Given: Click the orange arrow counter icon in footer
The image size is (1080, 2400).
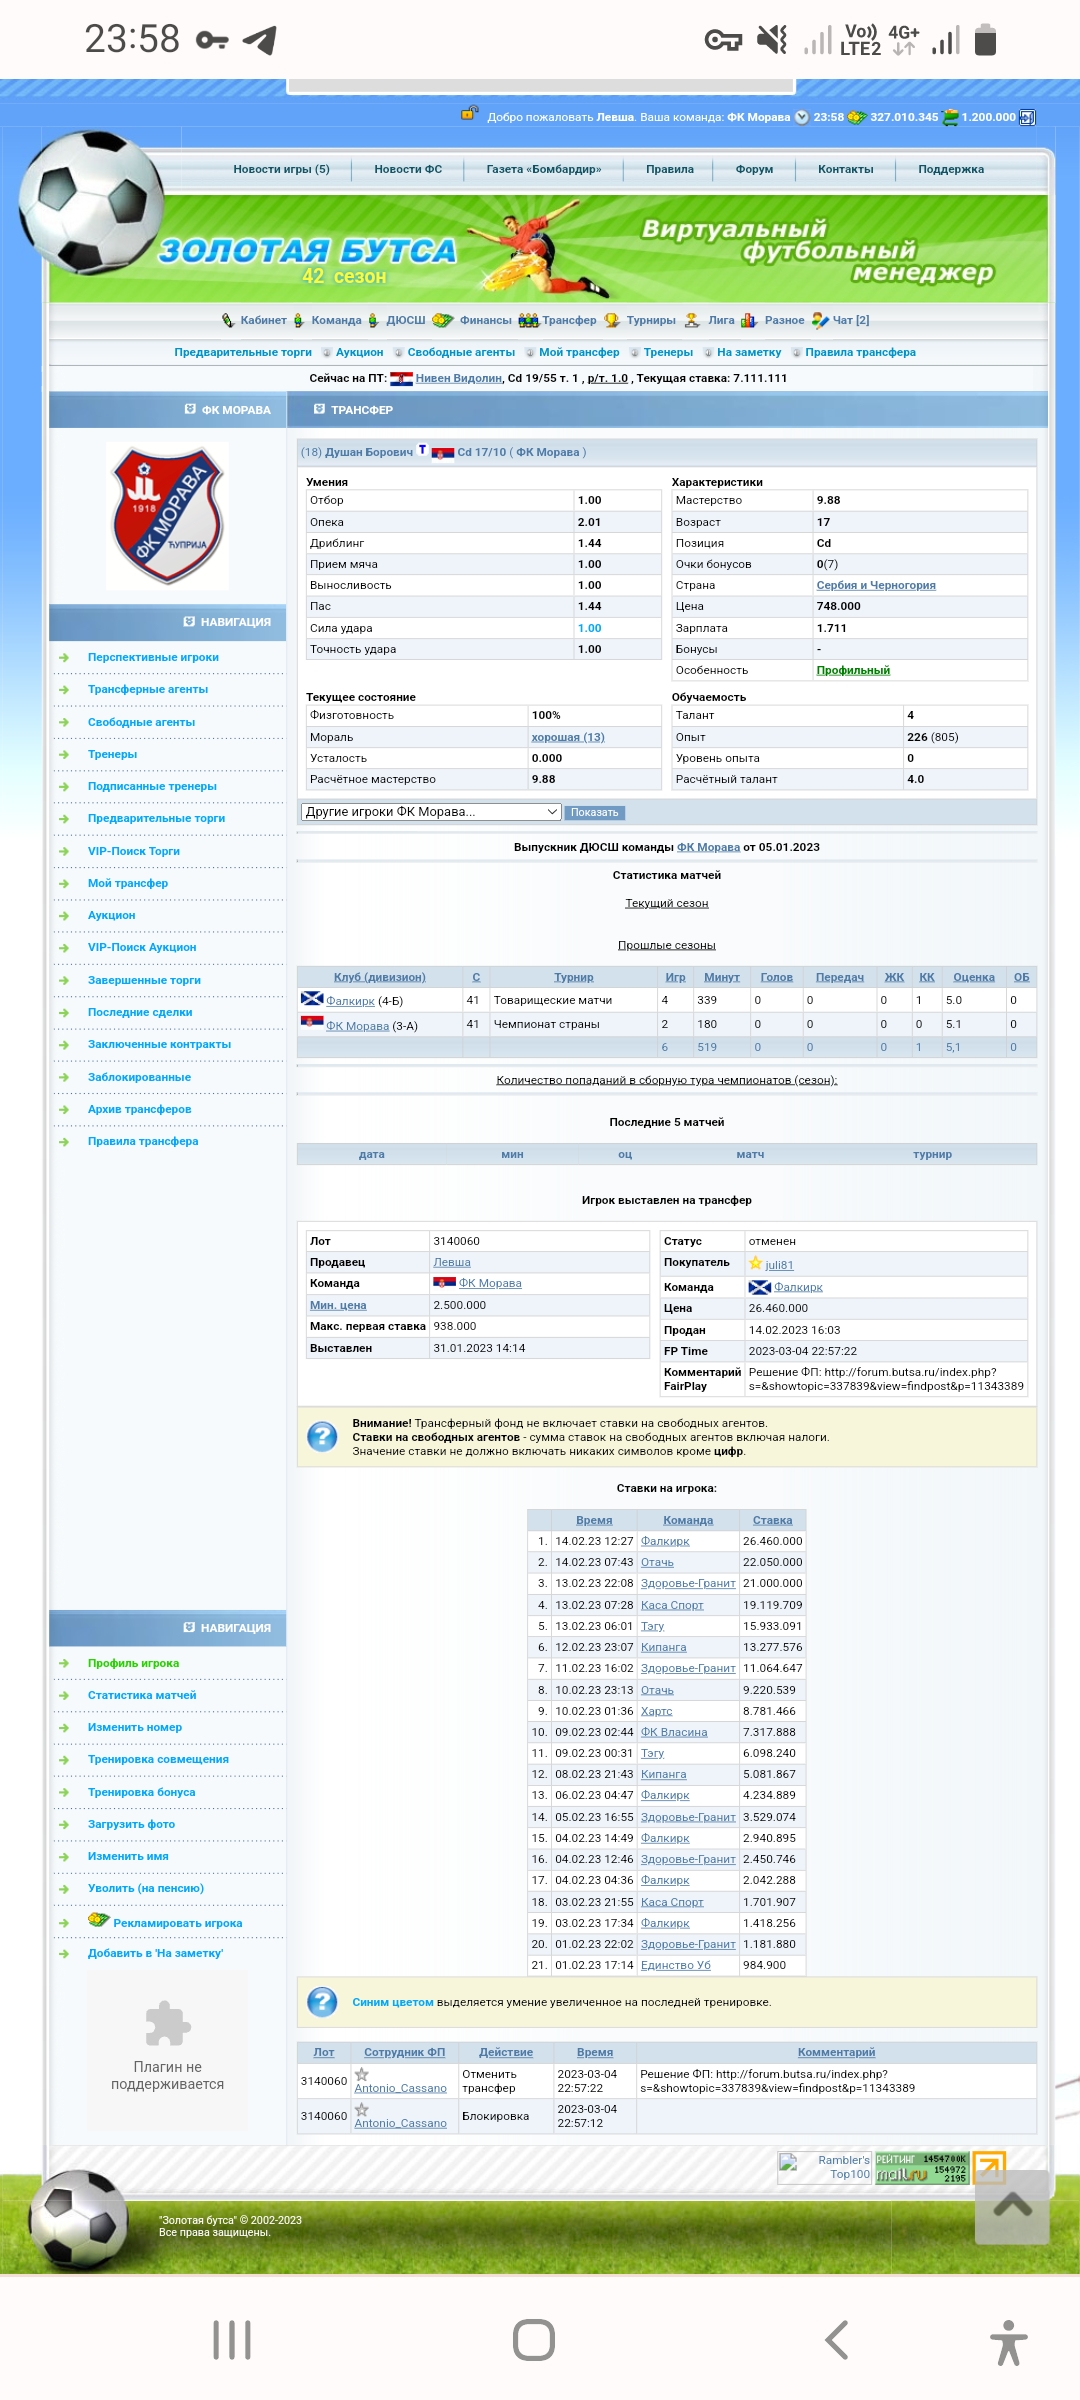Looking at the screenshot, I should click(x=989, y=2167).
